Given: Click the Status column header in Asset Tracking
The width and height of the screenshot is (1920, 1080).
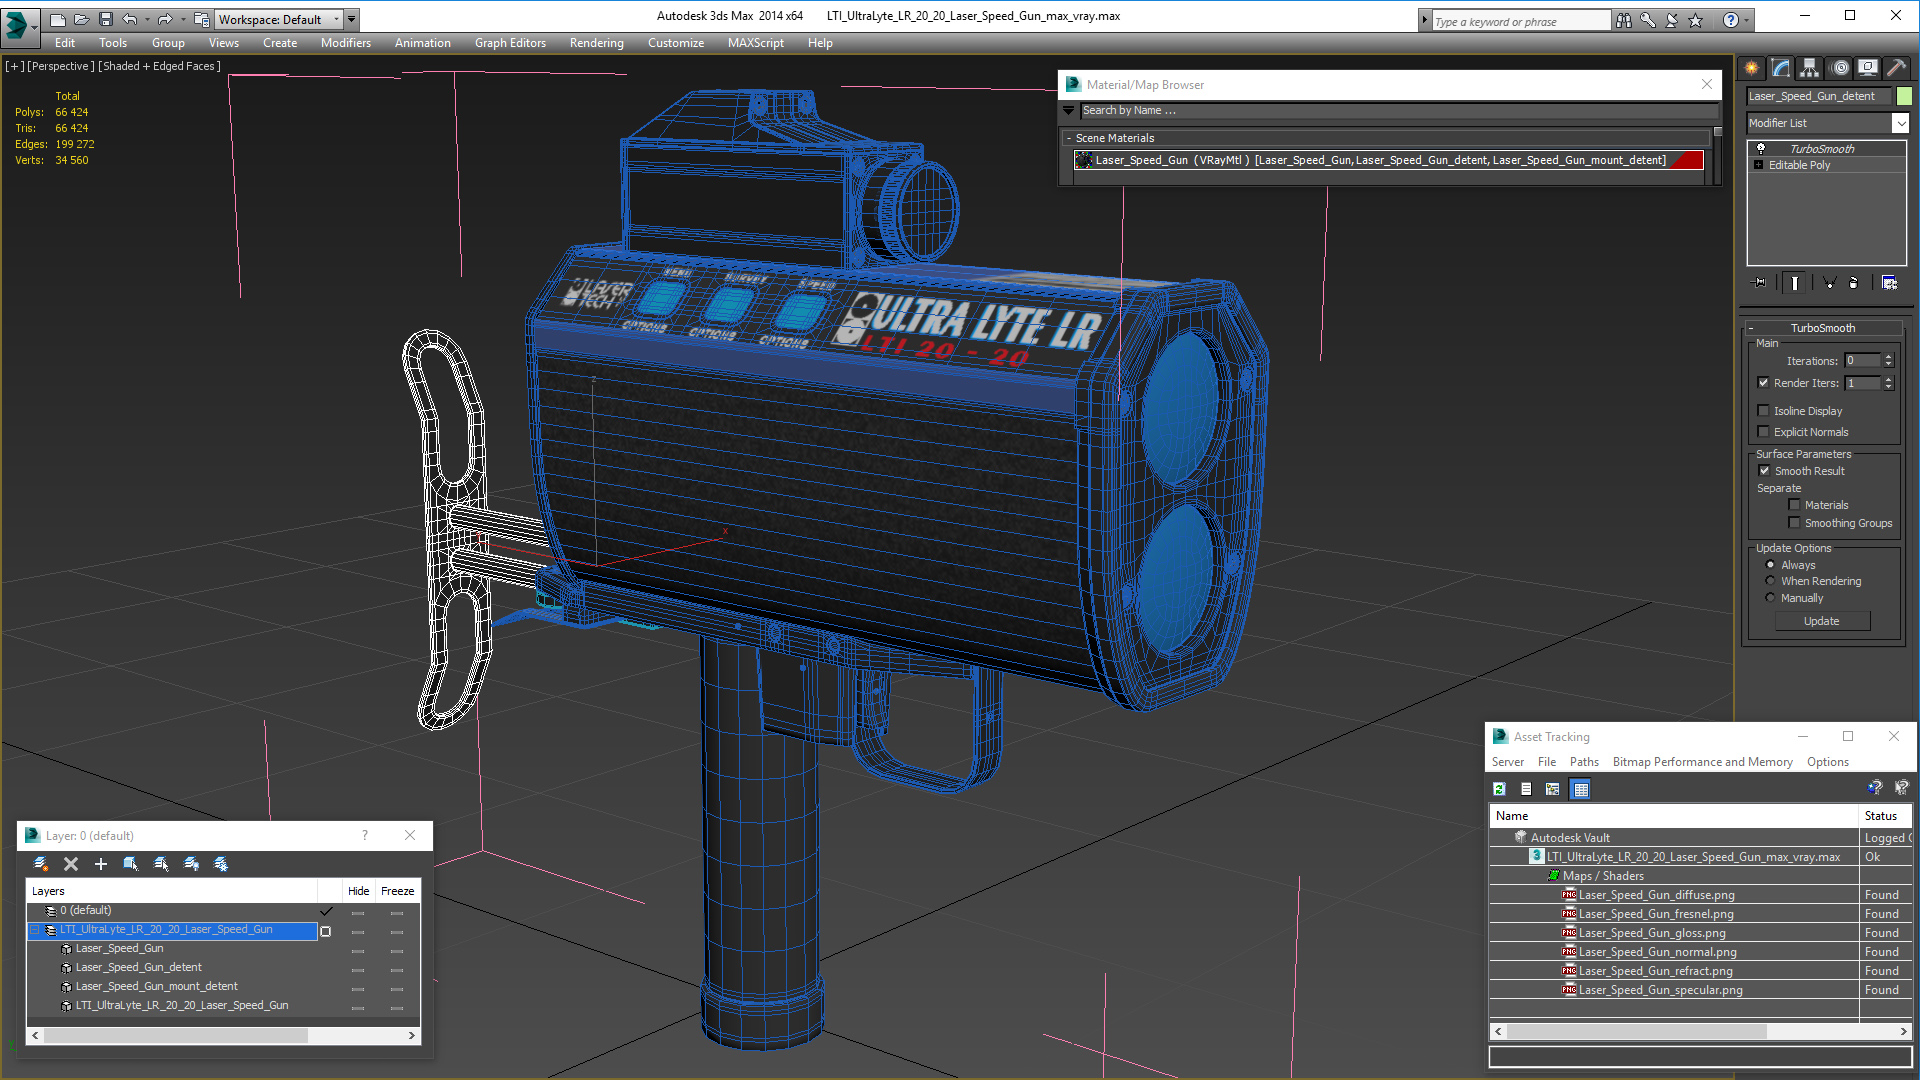Looking at the screenshot, I should click(1884, 816).
